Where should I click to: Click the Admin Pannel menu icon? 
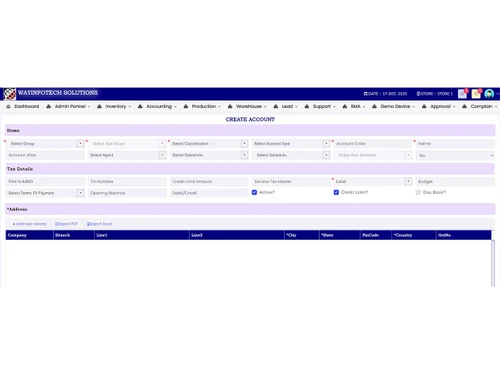click(x=49, y=106)
